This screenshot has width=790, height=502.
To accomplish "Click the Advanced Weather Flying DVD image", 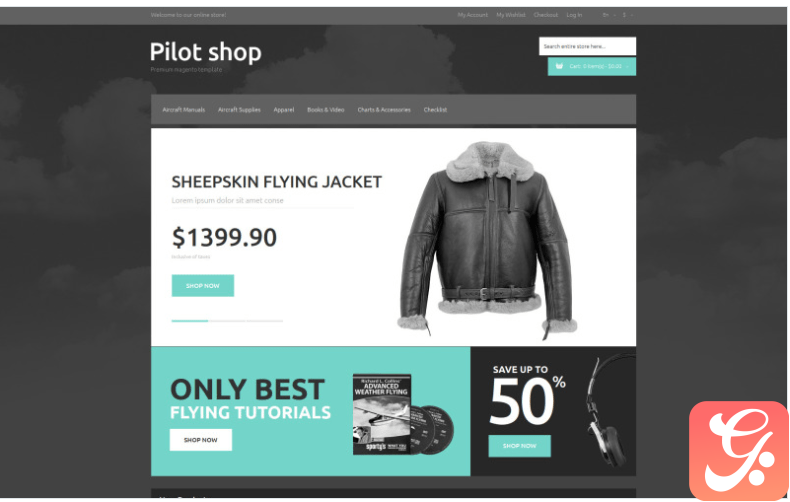I will 403,414.
